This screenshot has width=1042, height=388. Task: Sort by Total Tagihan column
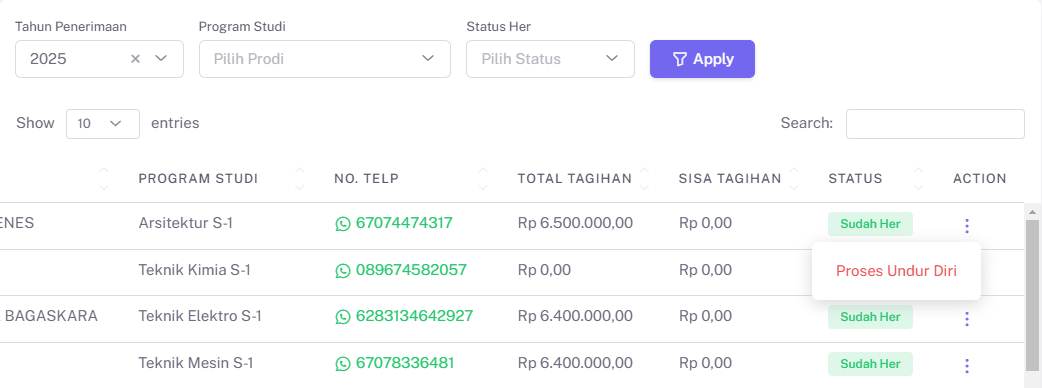click(x=643, y=178)
